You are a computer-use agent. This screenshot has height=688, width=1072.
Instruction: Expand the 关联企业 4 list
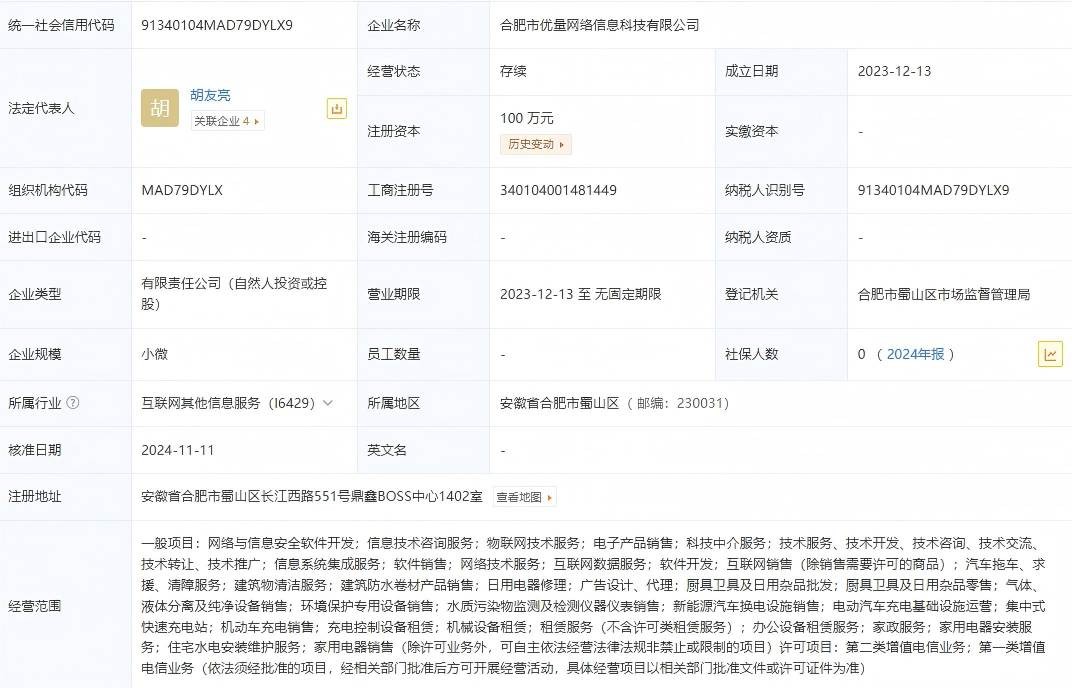[x=227, y=121]
